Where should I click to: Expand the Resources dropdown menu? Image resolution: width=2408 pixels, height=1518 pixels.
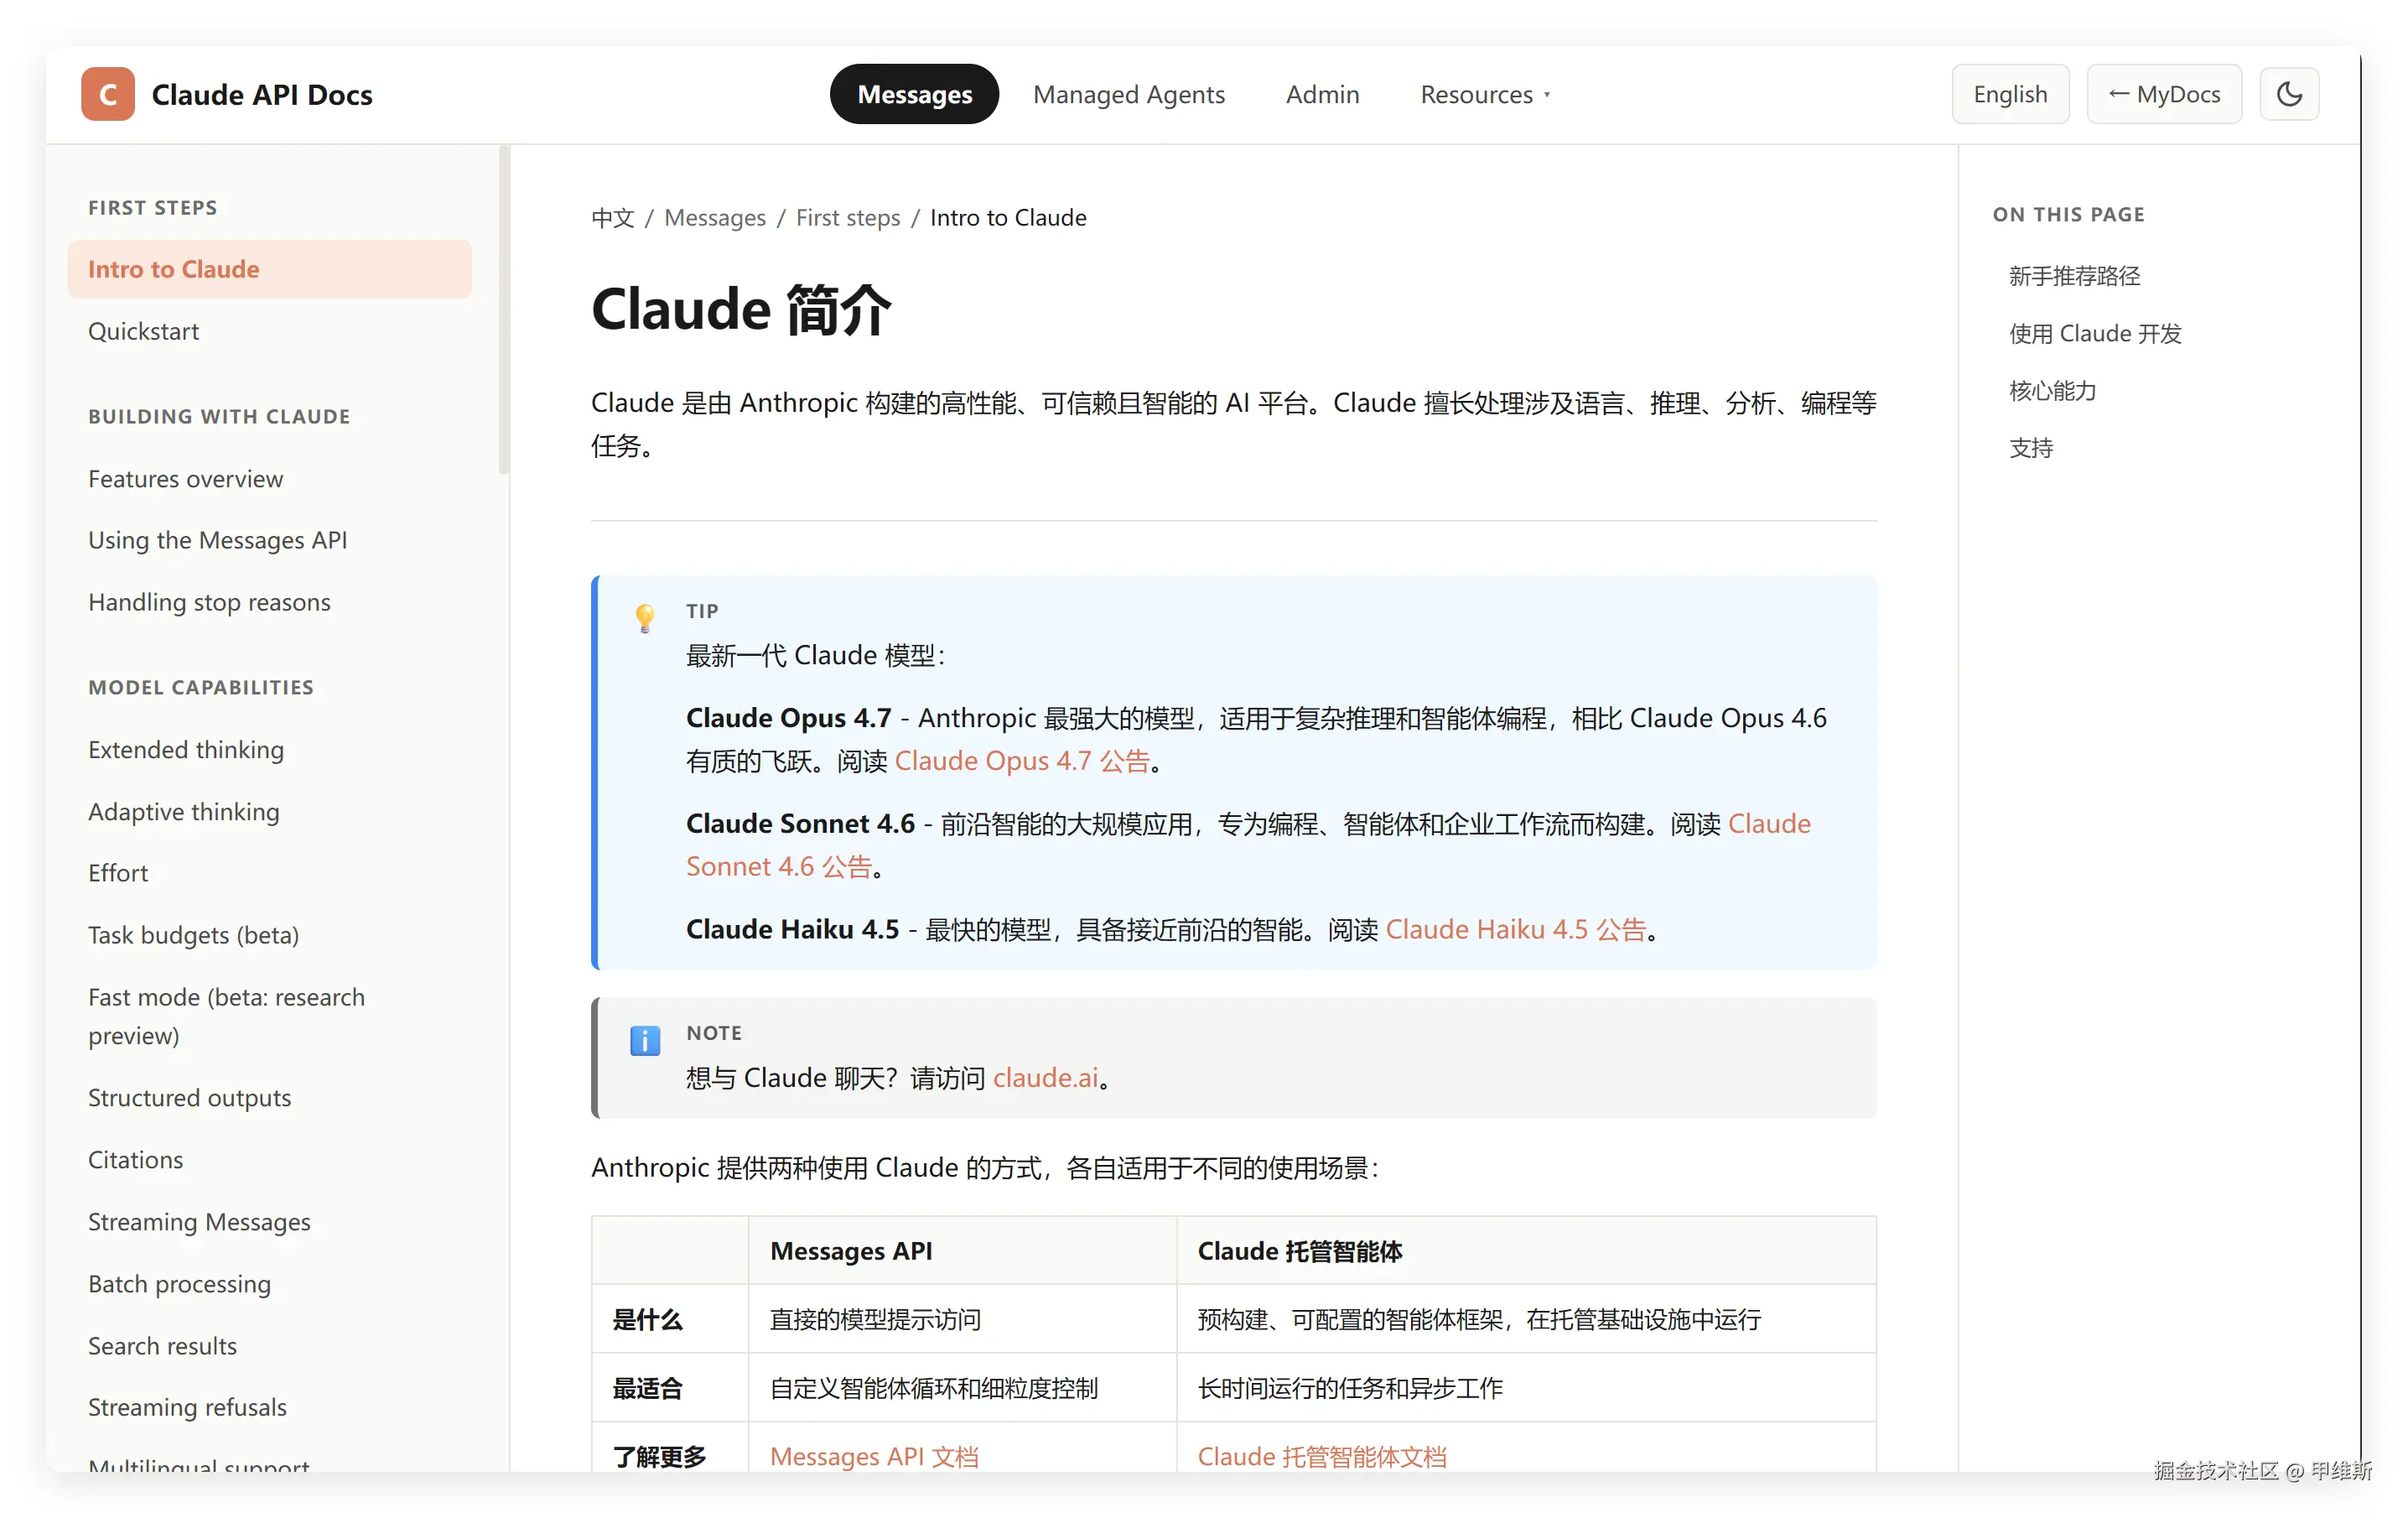[1485, 94]
